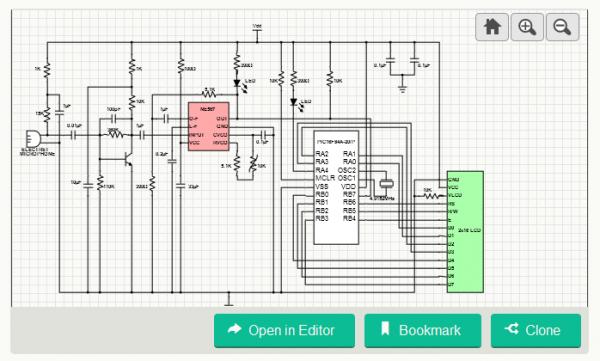Select the NPN transistor symbol
Image resolution: width=600 pixels, height=361 pixels.
pyautogui.click(x=128, y=158)
